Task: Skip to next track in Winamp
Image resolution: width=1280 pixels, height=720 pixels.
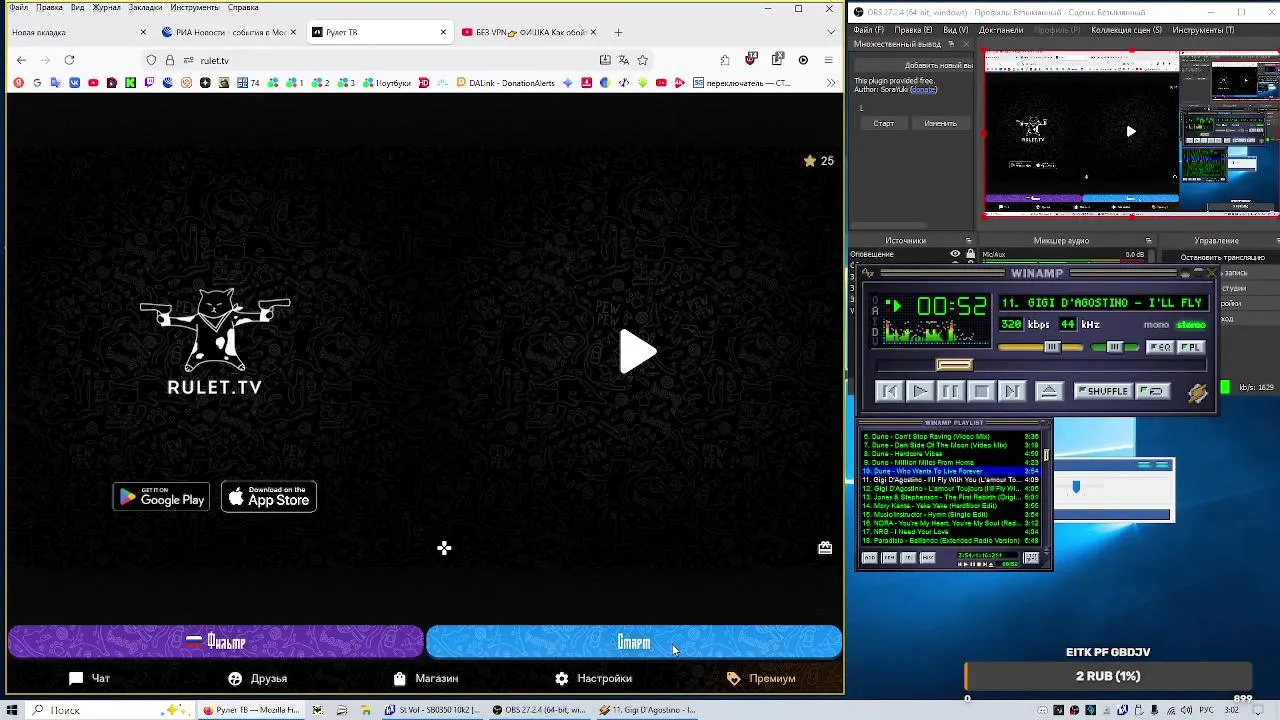Action: pos(1012,391)
